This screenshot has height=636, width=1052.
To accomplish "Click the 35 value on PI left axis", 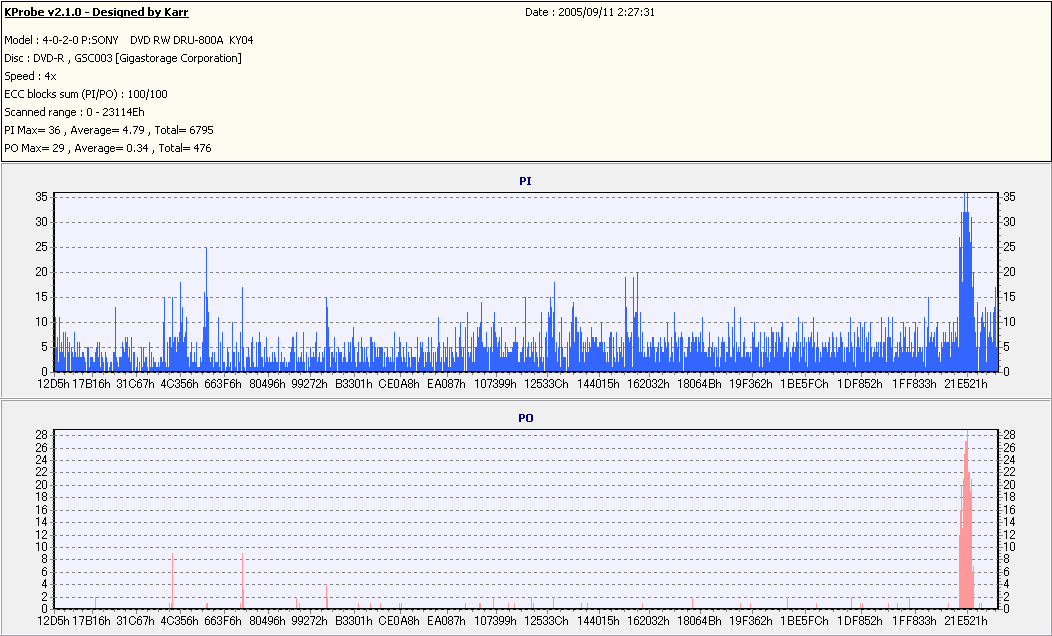I will click(x=41, y=197).
